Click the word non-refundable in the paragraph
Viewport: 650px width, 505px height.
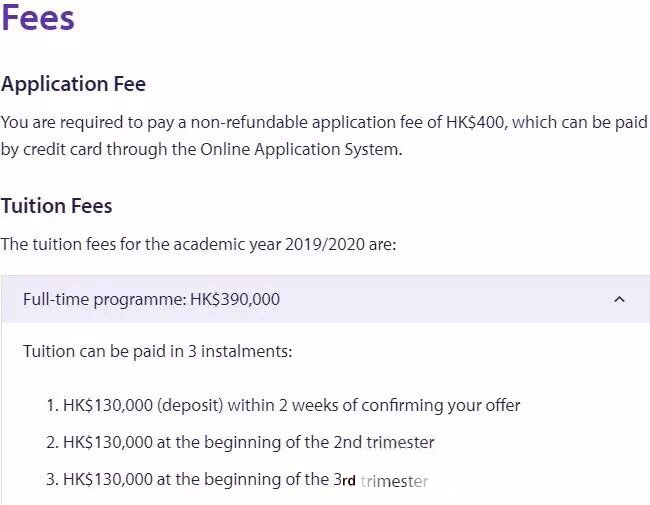(249, 122)
